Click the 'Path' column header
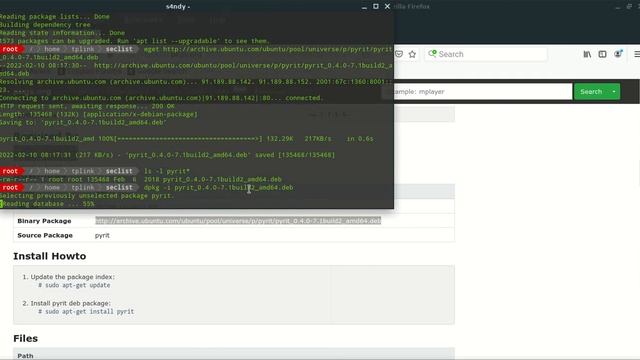The width and height of the screenshot is (640, 360). pos(25,356)
